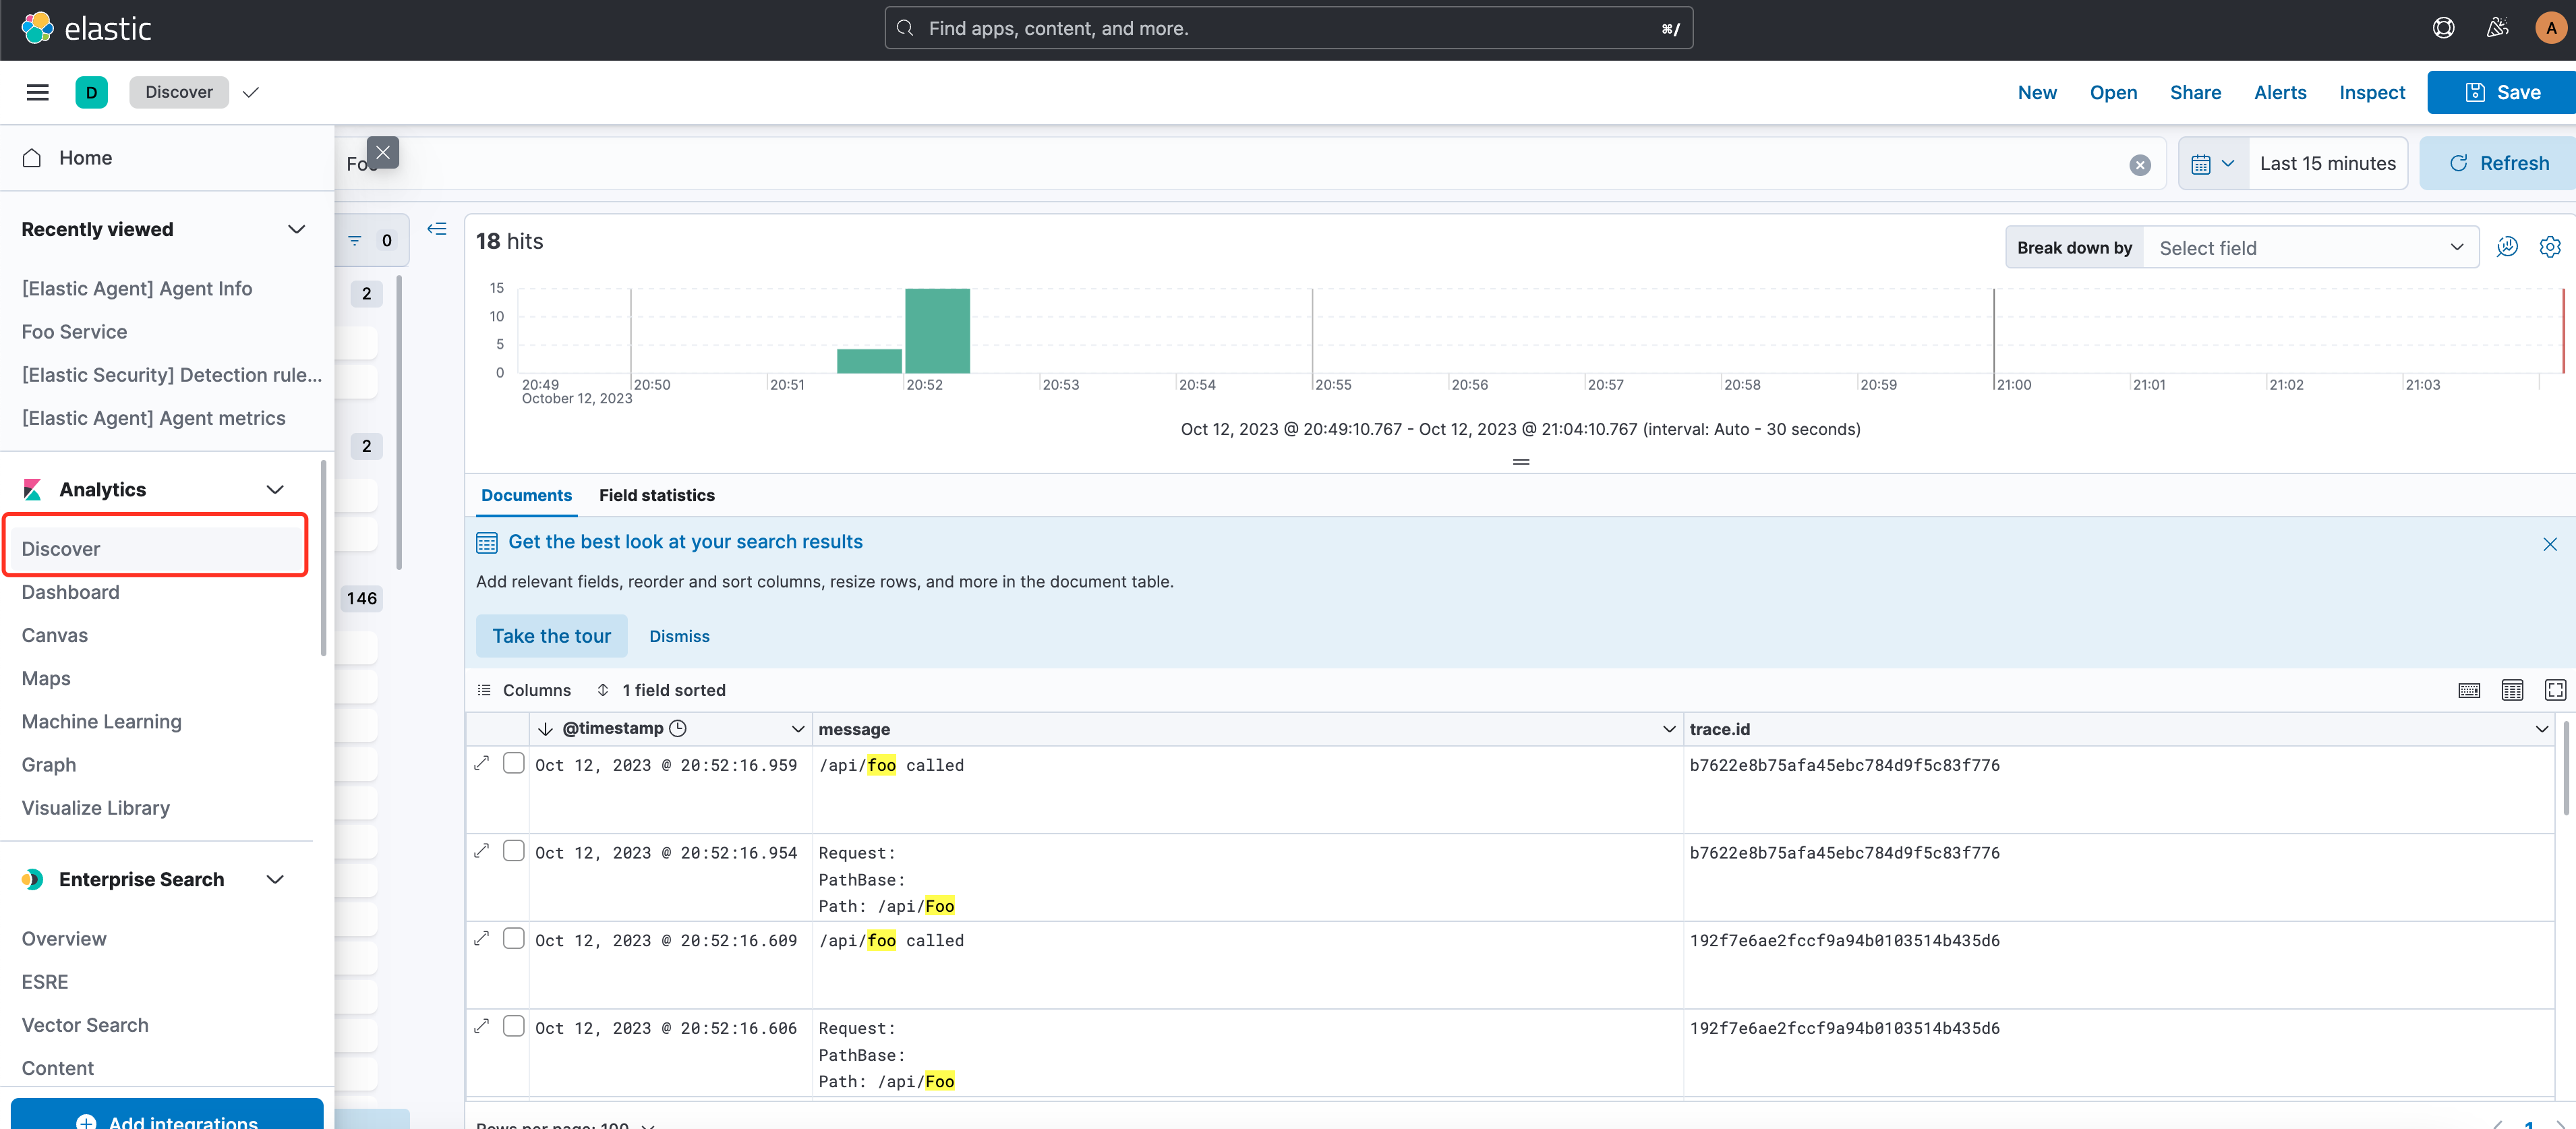Expand document at 20:52:16.954
The height and width of the screenshot is (1129, 2576).
[481, 851]
